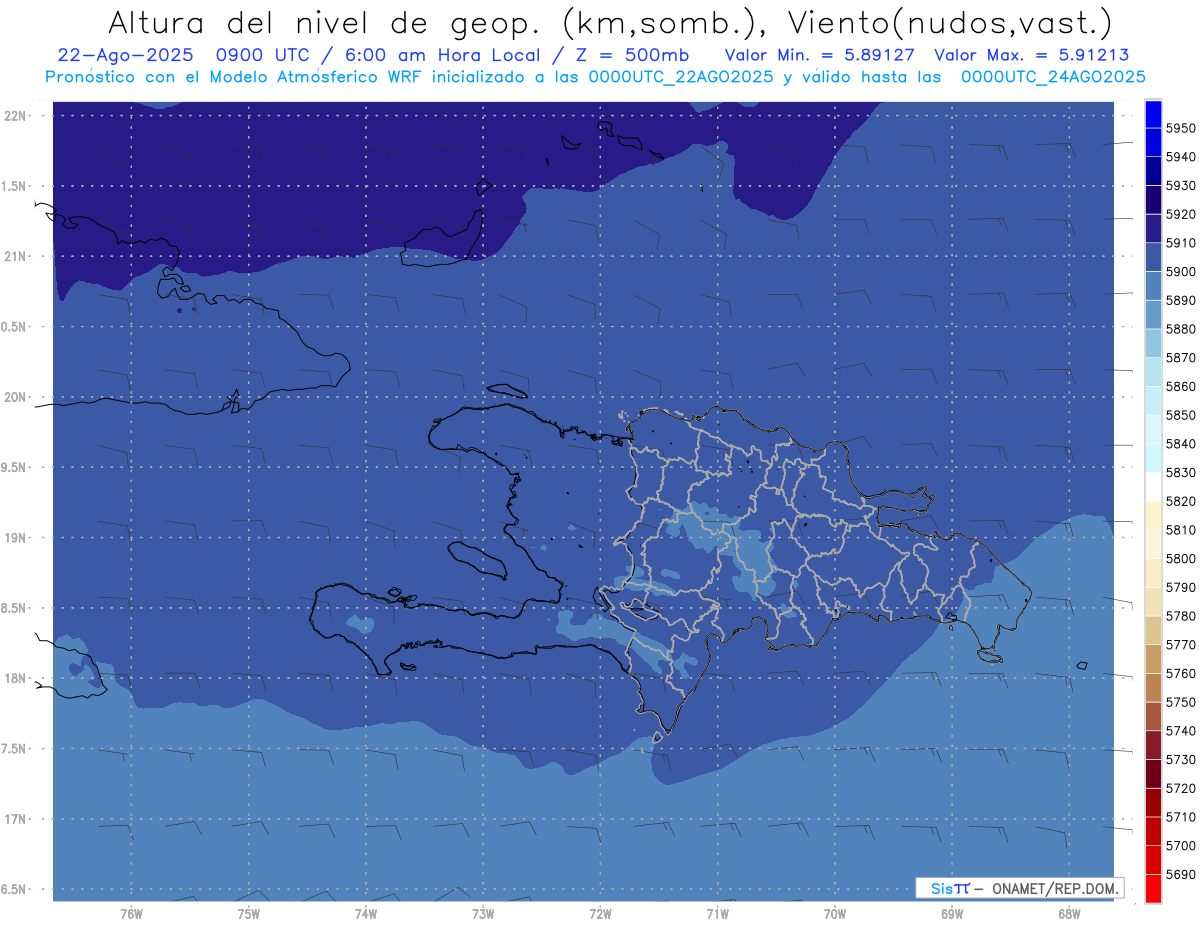1200x927 pixels.
Task: Pick blue swatch between 5900 and 5910
Action: point(1152,257)
